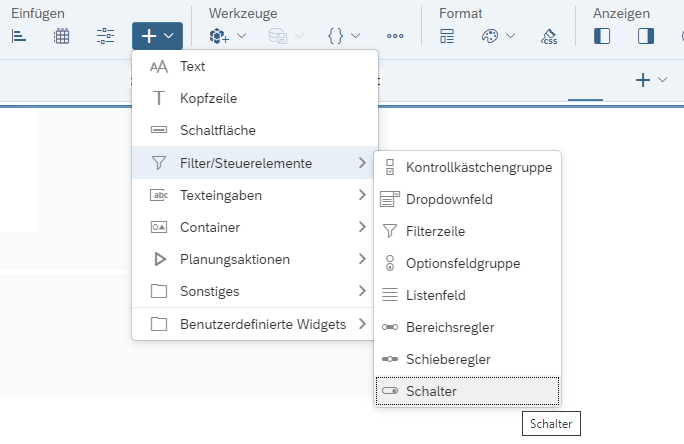Insert a Bereichsregler widget
684x444 pixels.
point(468,327)
